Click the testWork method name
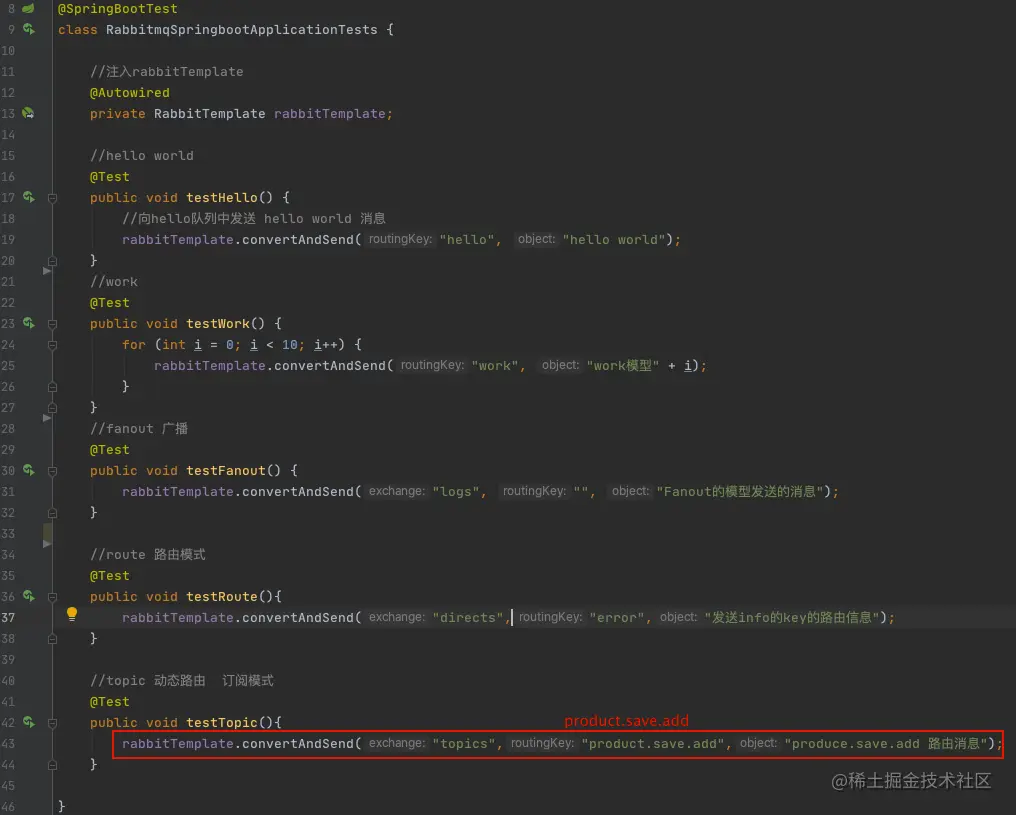Viewport: 1016px width, 815px height. coord(218,323)
